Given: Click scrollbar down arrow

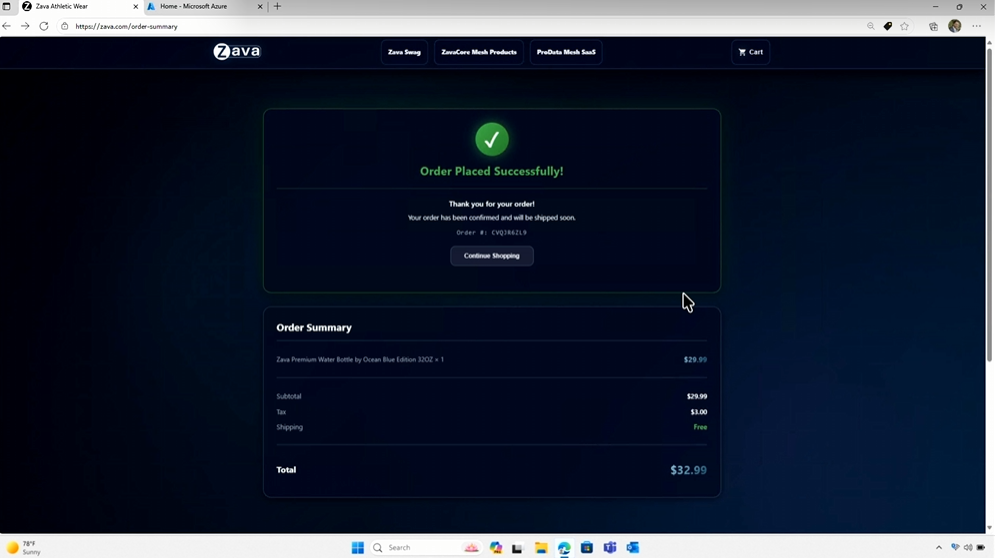Looking at the screenshot, I should 989,528.
